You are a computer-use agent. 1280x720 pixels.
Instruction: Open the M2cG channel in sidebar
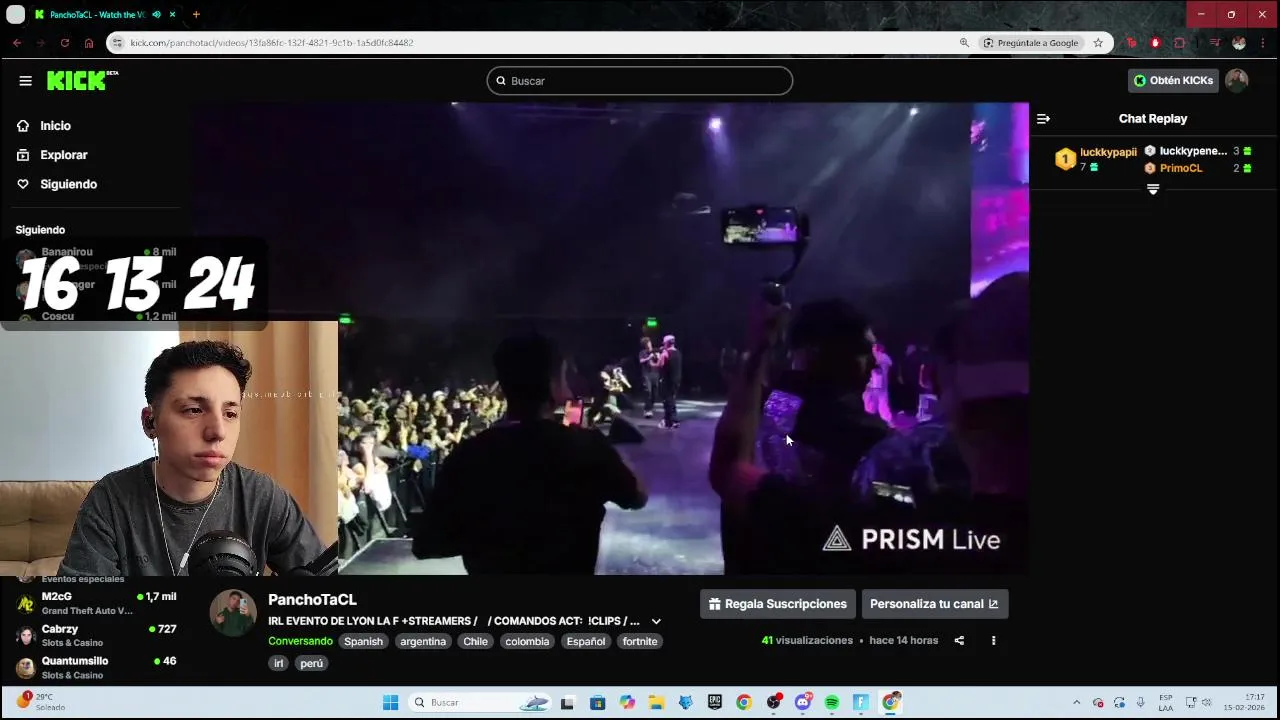tap(96, 603)
